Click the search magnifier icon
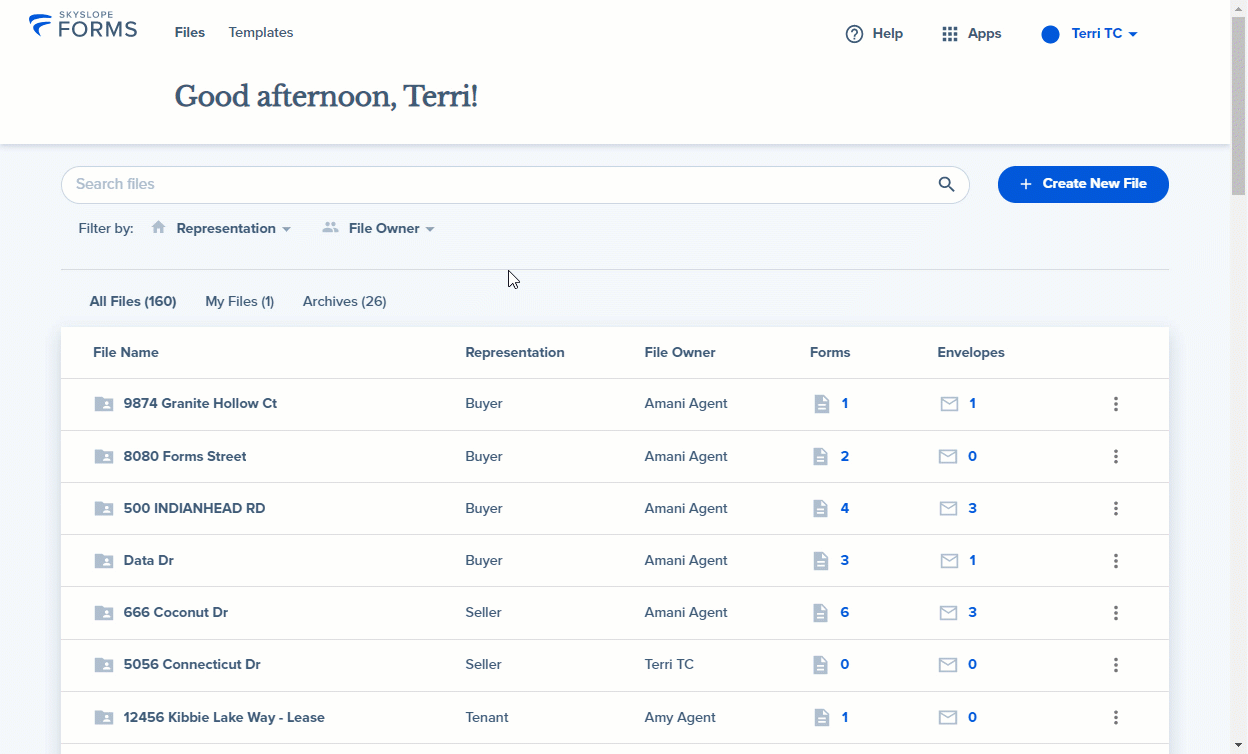The height and width of the screenshot is (754, 1248). (946, 184)
